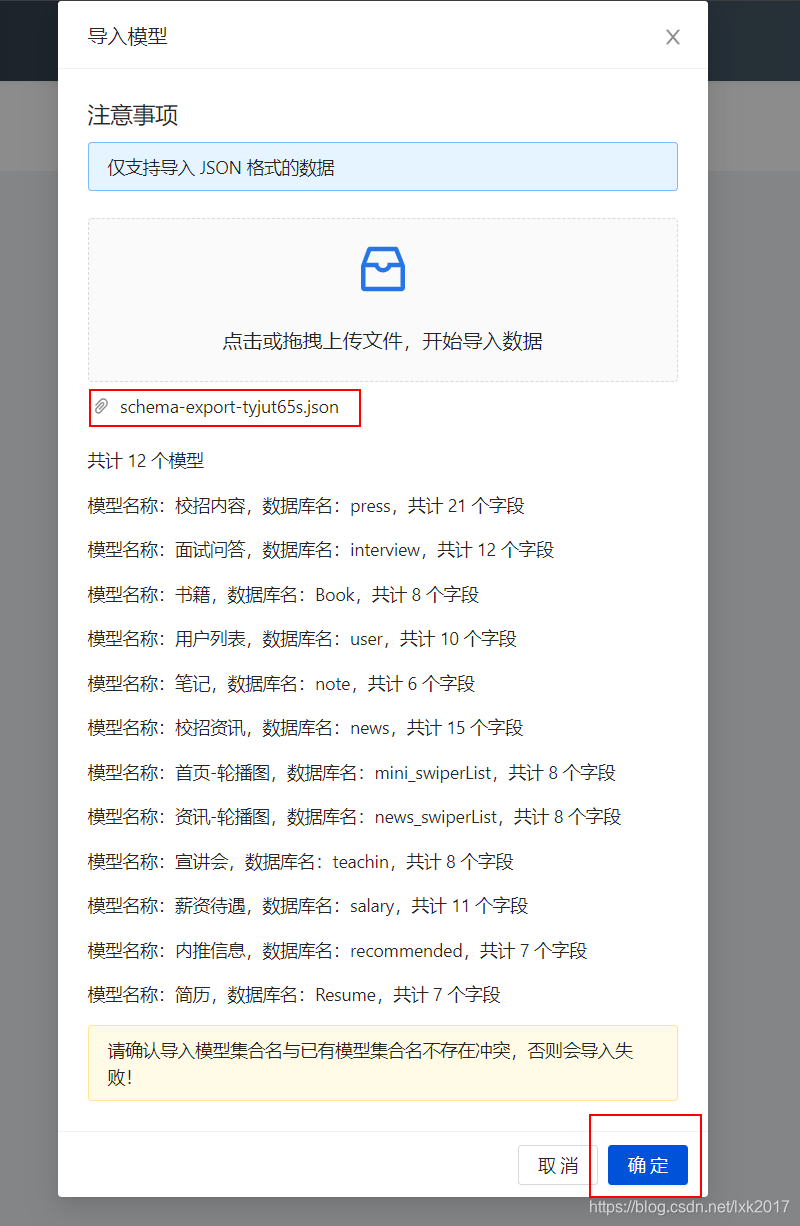The image size is (800, 1226).
Task: Click the 共计 12 个模型 line
Action: point(146,461)
